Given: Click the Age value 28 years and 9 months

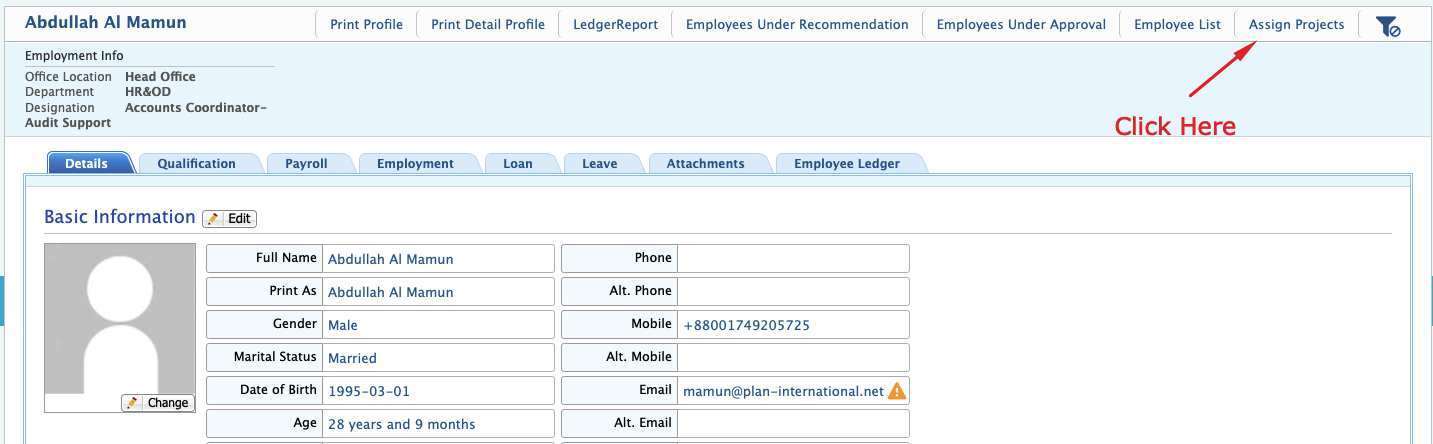Looking at the screenshot, I should tap(401, 424).
